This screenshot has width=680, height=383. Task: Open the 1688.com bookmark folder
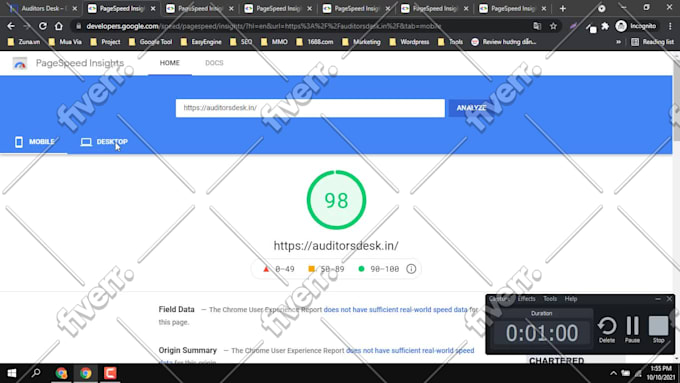(315, 42)
